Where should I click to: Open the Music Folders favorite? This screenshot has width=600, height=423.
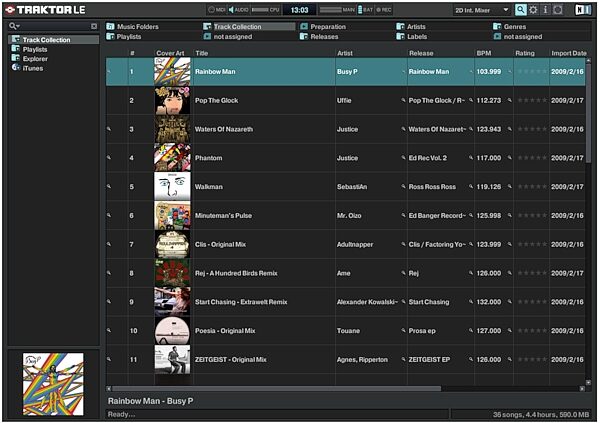pos(132,26)
